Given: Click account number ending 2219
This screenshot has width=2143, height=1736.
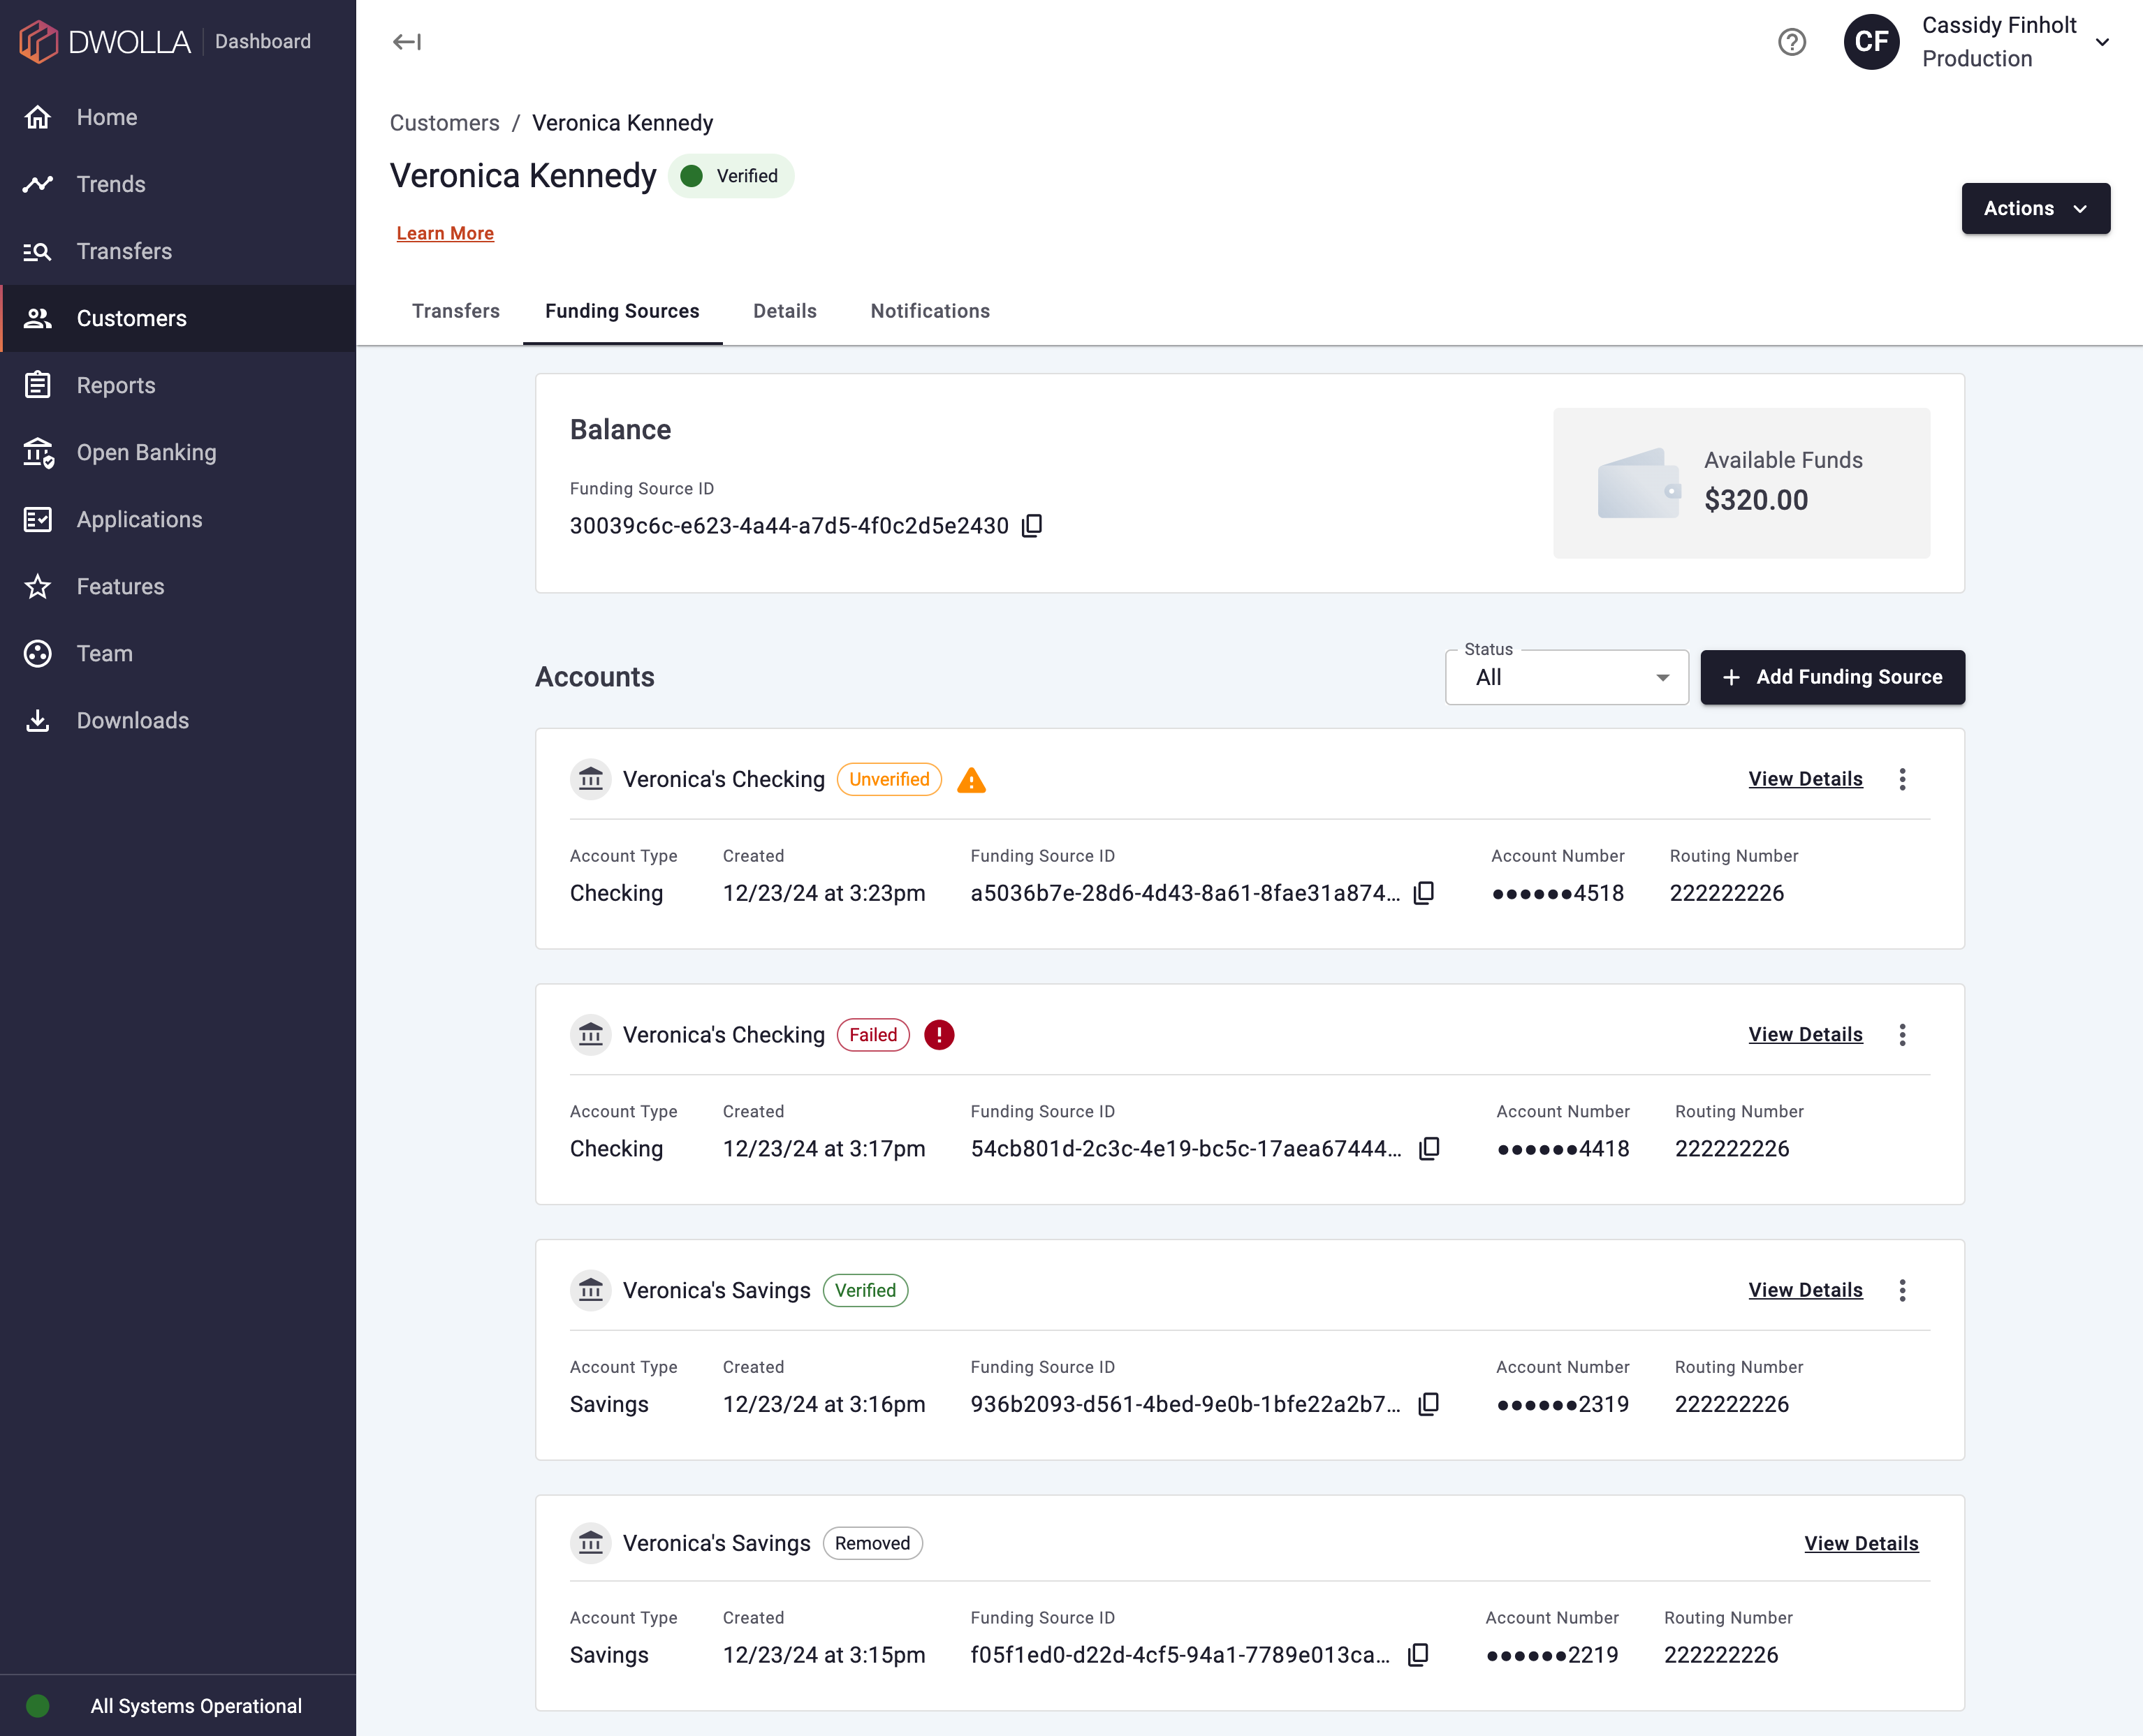Looking at the screenshot, I should tap(1552, 1655).
